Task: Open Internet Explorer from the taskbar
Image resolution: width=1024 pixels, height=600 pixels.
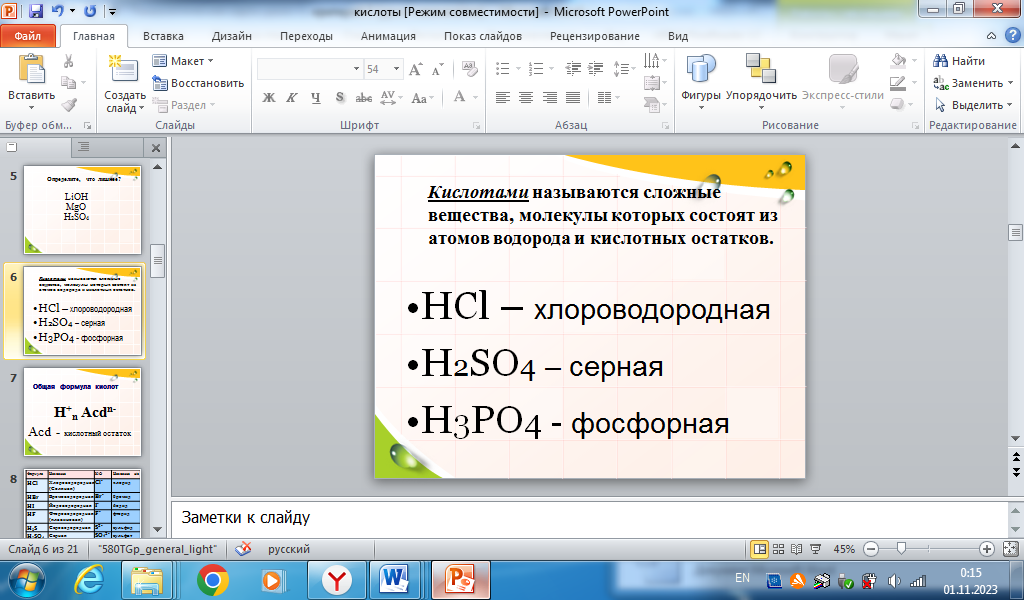Action: (x=89, y=580)
